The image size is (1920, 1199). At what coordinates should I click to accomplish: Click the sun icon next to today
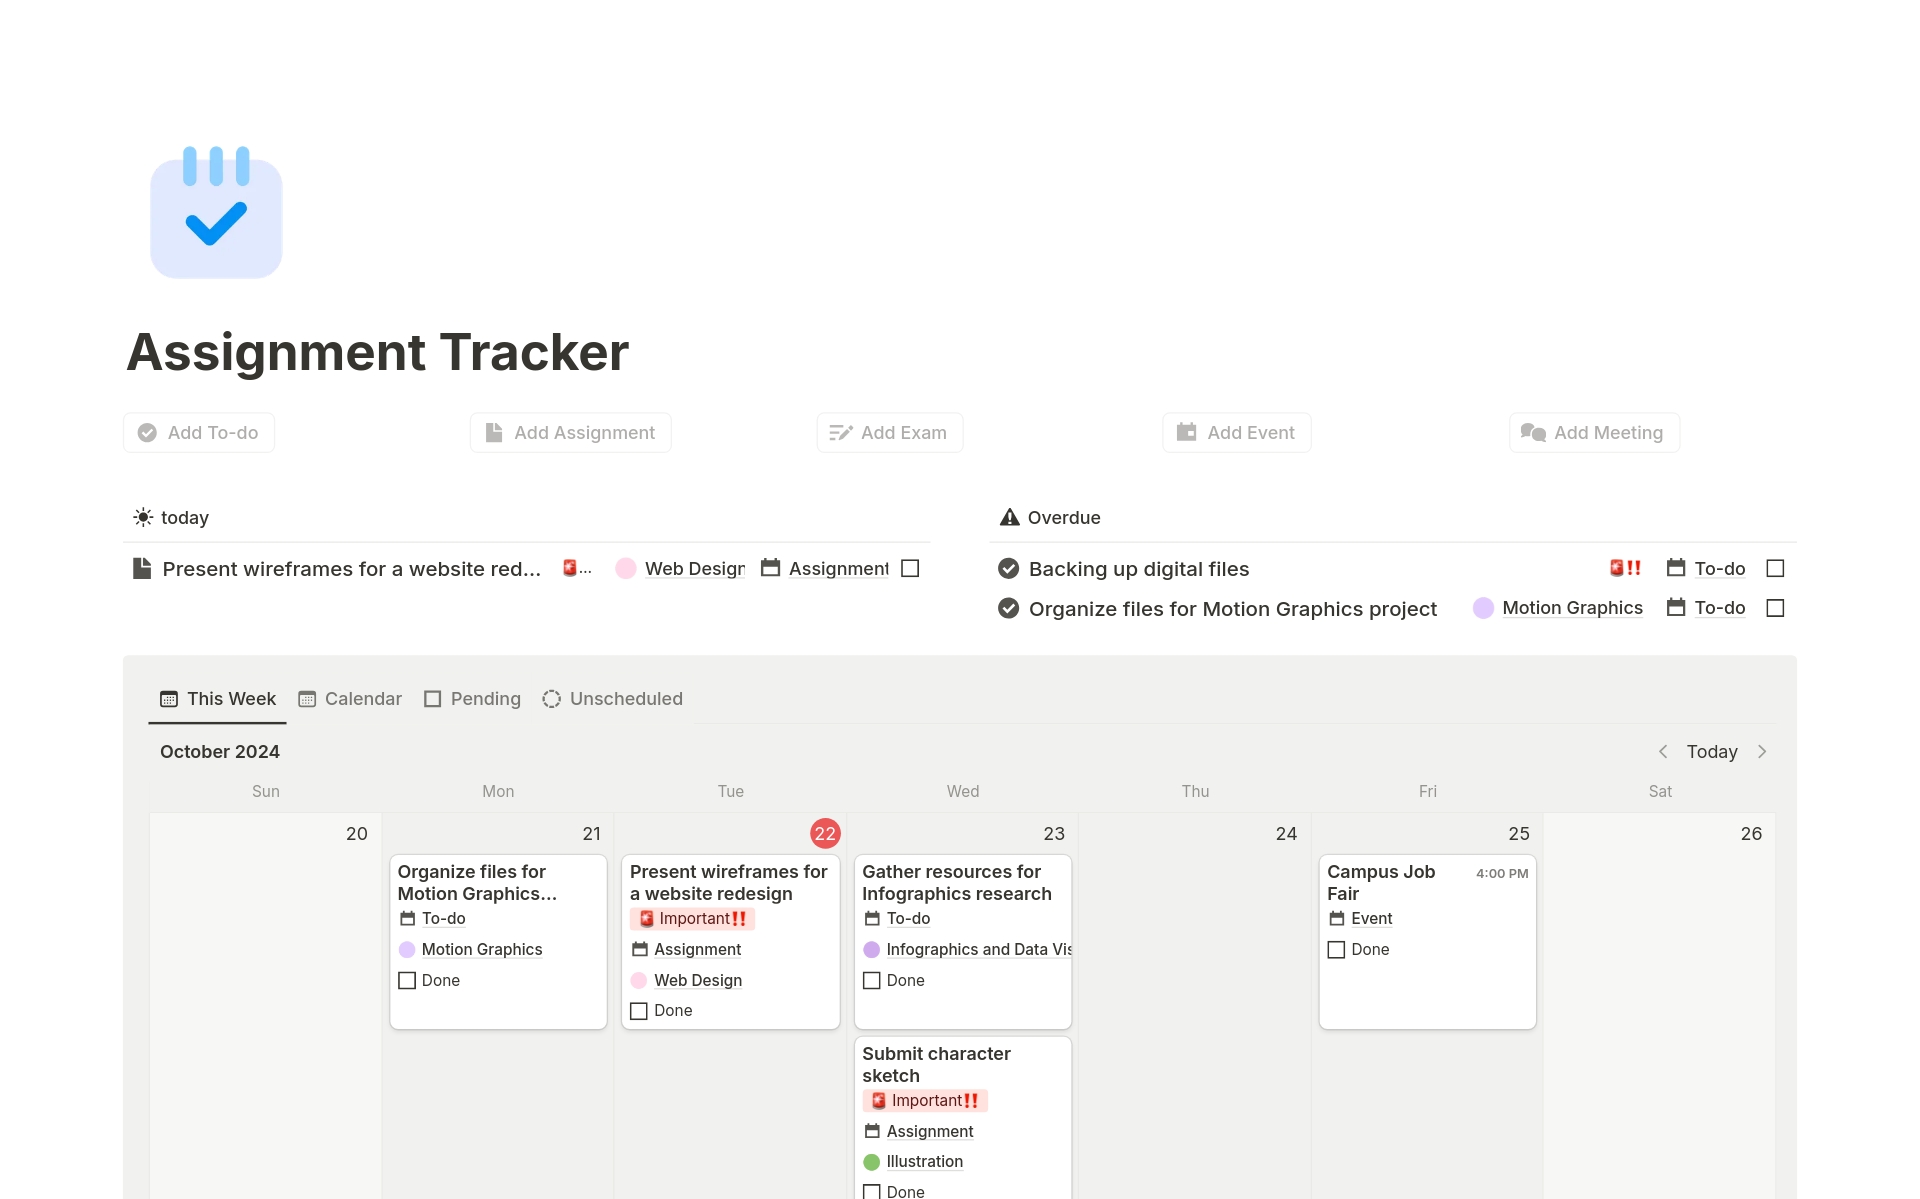[x=144, y=517]
